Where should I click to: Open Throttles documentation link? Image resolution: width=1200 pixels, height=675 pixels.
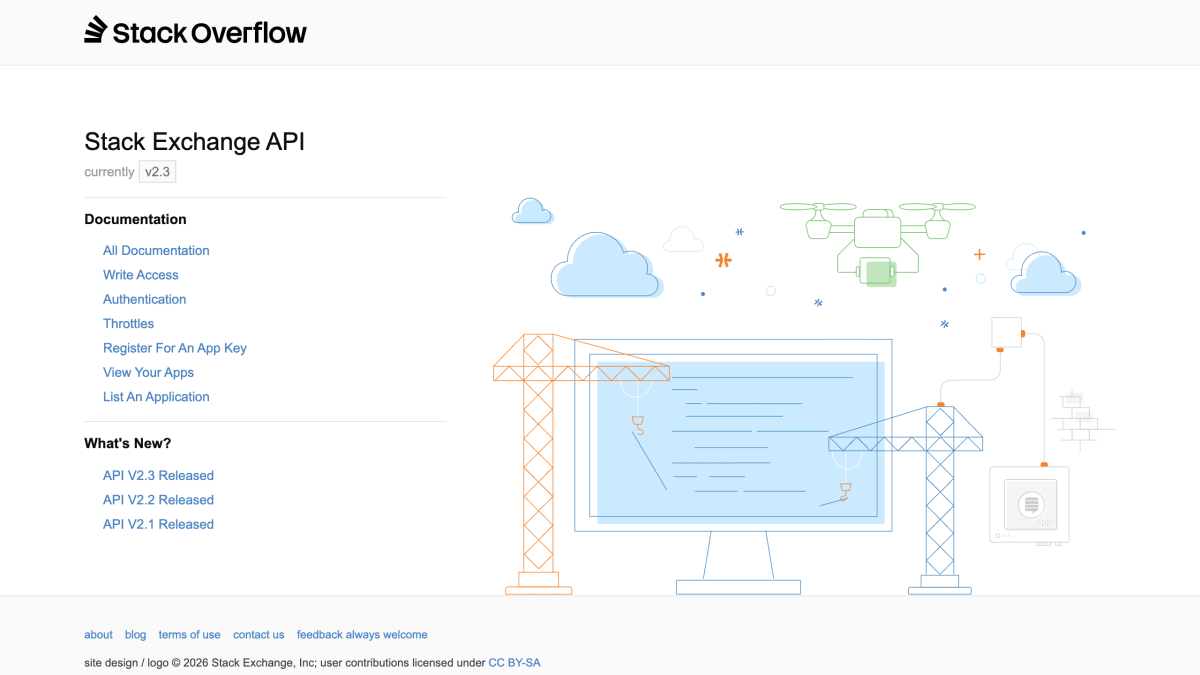coord(128,324)
